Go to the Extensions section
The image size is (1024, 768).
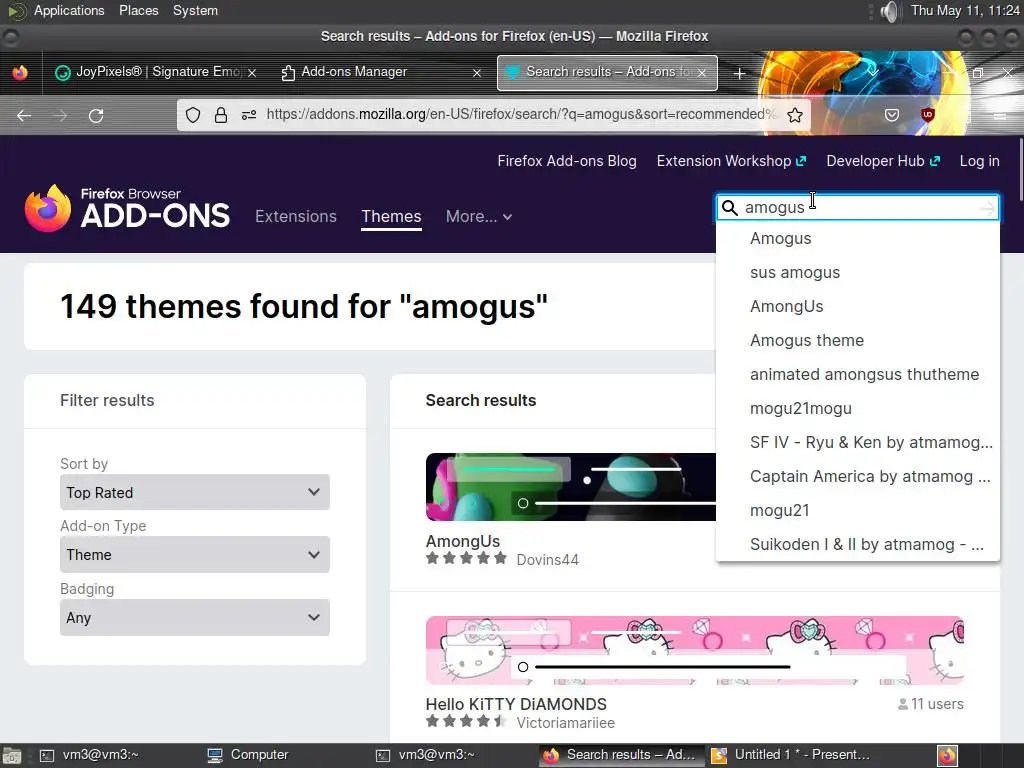coord(296,216)
